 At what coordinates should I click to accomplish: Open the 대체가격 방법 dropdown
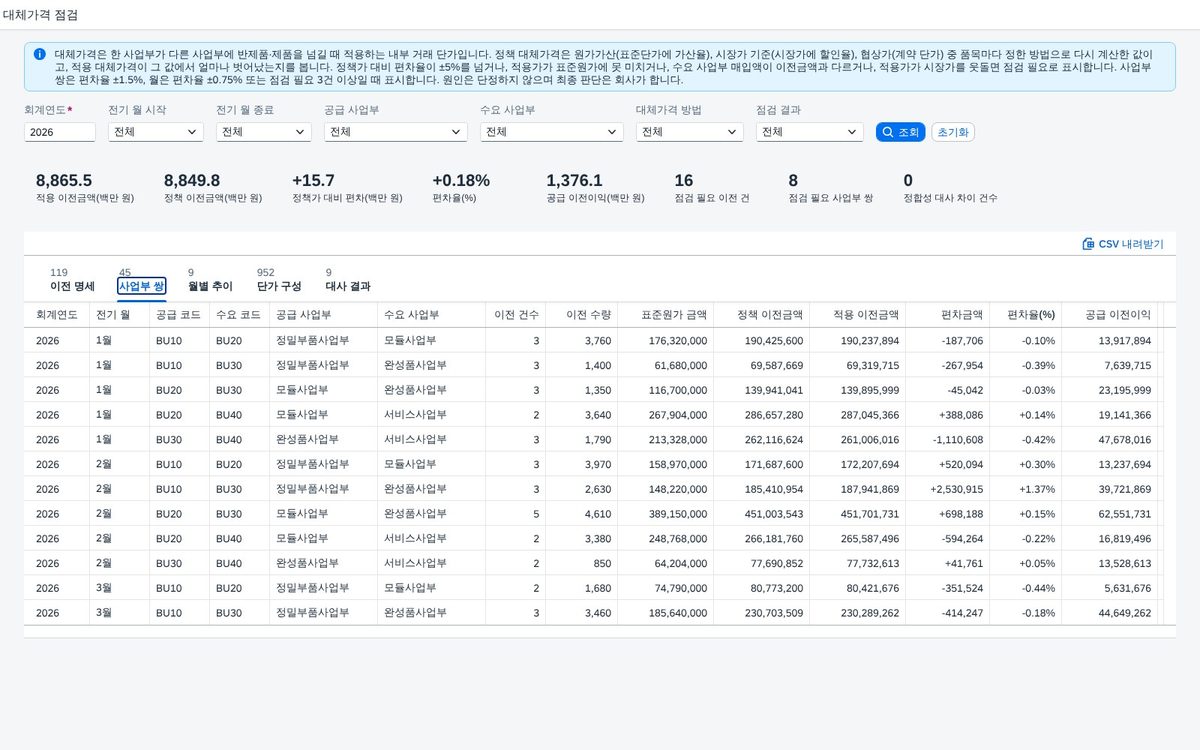pyautogui.click(x=690, y=132)
